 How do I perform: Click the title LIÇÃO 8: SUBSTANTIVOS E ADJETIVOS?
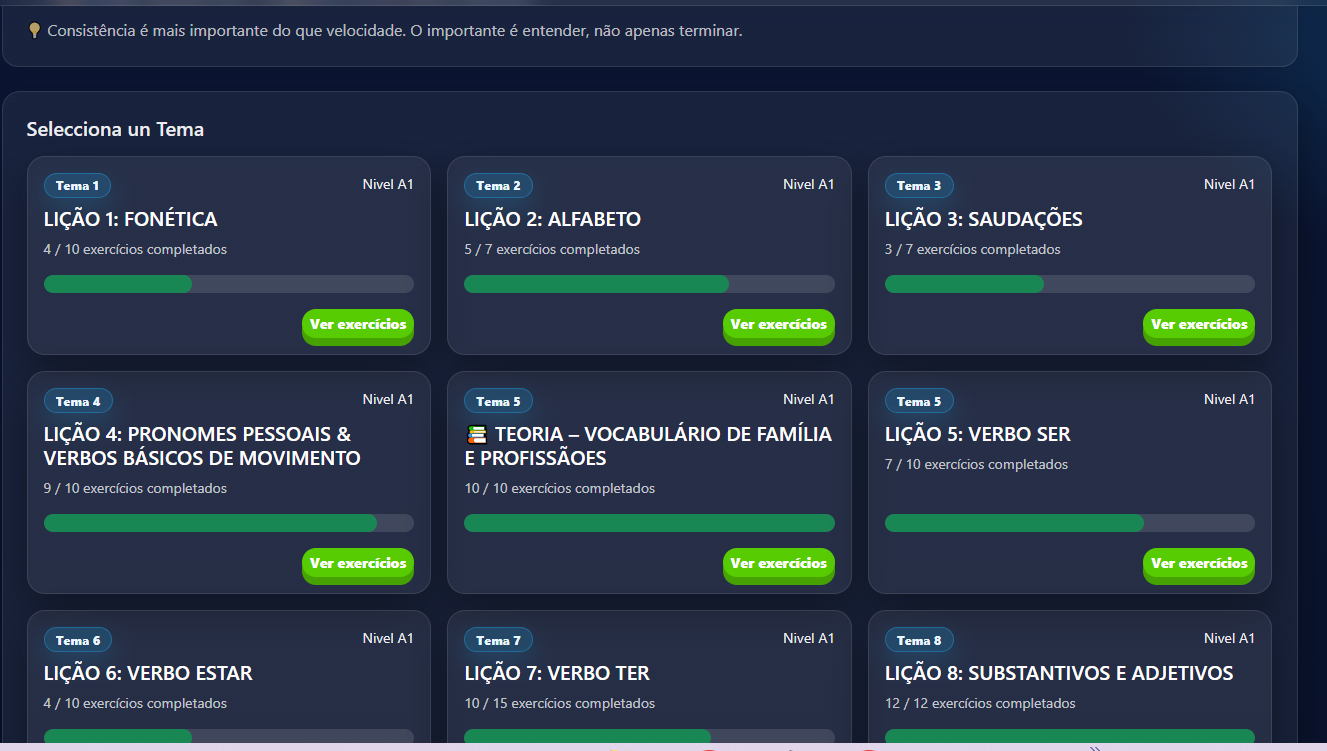(1059, 673)
